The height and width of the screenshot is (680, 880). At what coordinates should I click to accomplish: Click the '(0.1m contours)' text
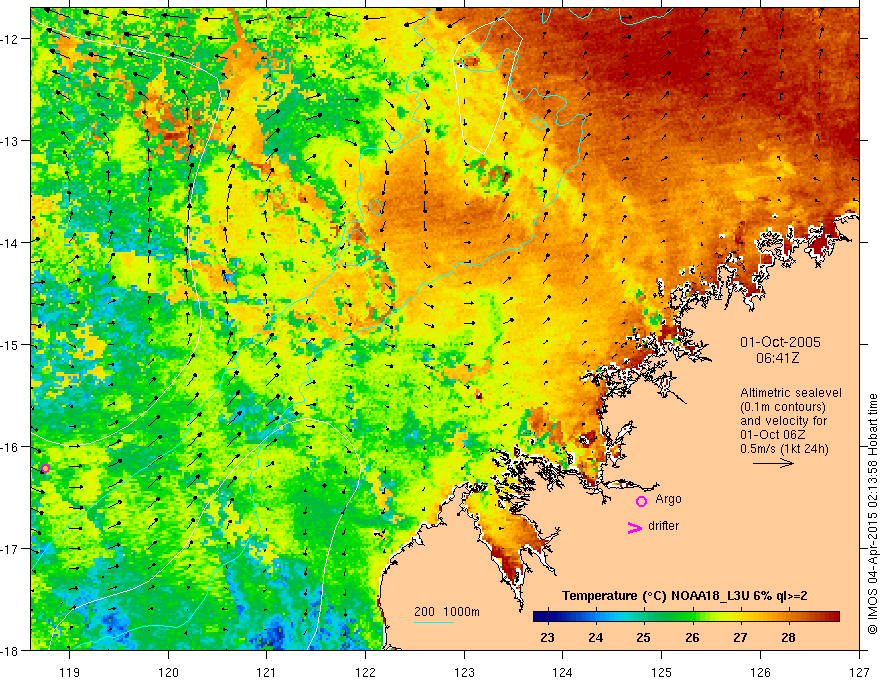[783, 407]
